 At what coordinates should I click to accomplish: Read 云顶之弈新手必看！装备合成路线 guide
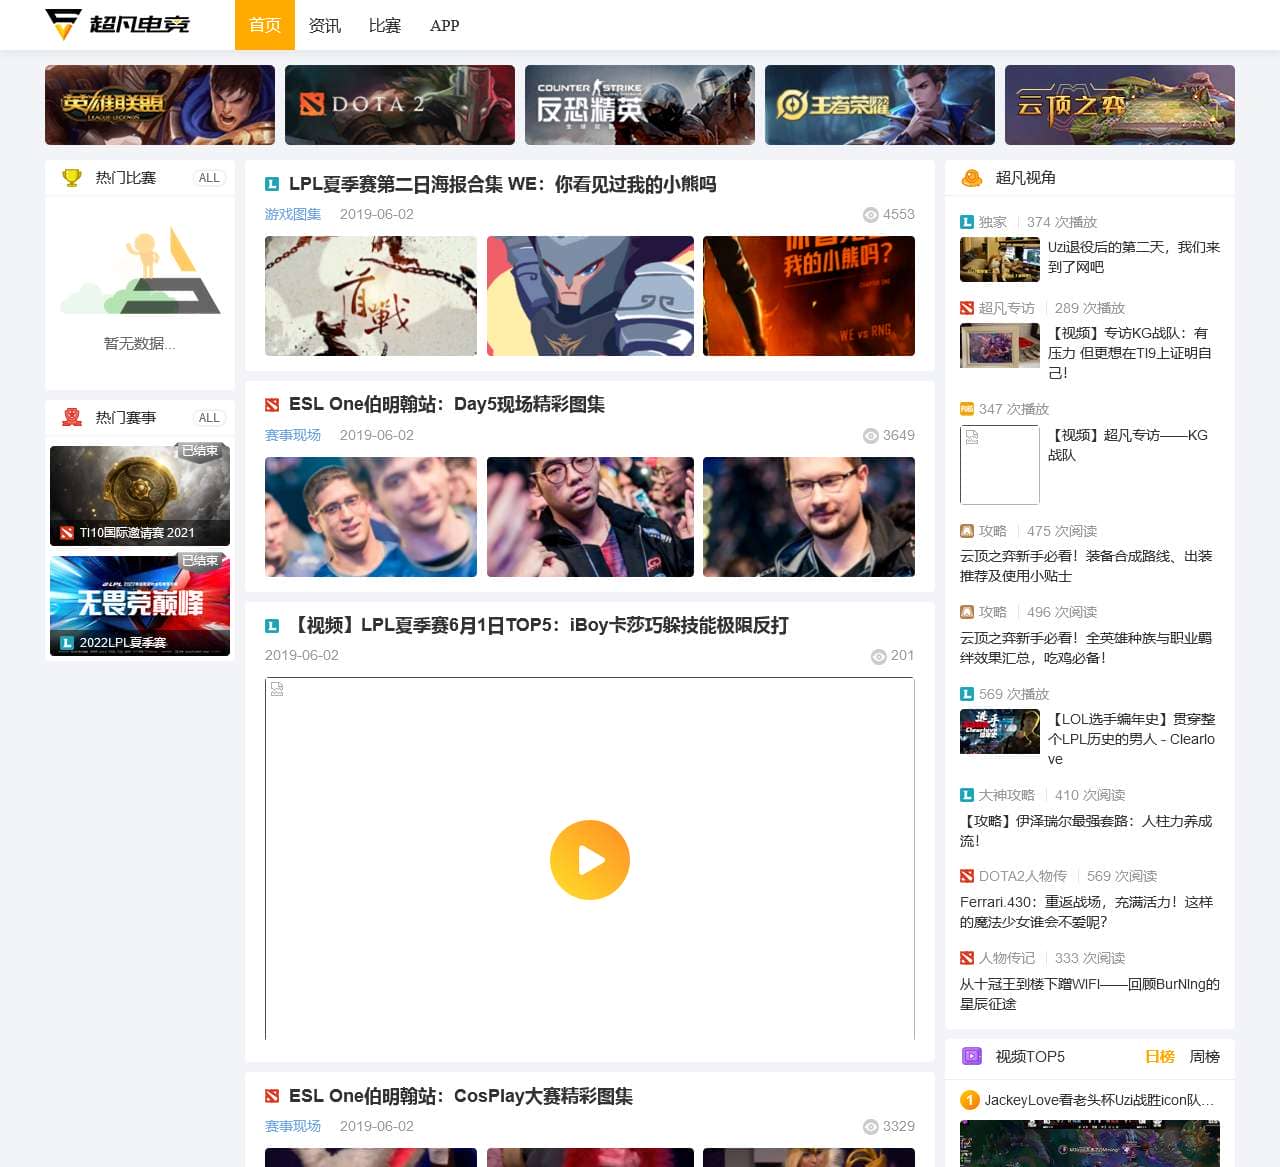[x=1086, y=566]
